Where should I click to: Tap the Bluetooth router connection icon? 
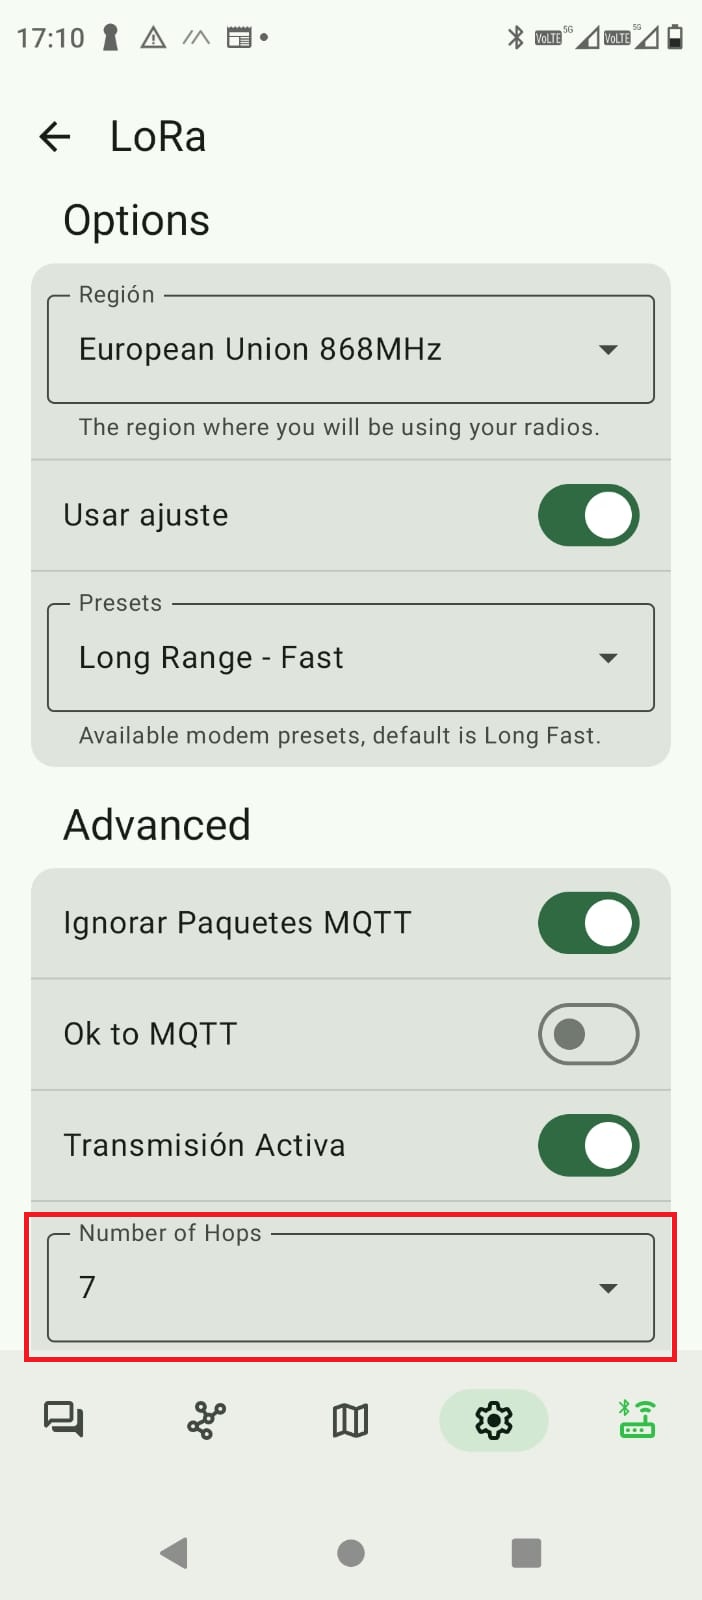point(636,1420)
